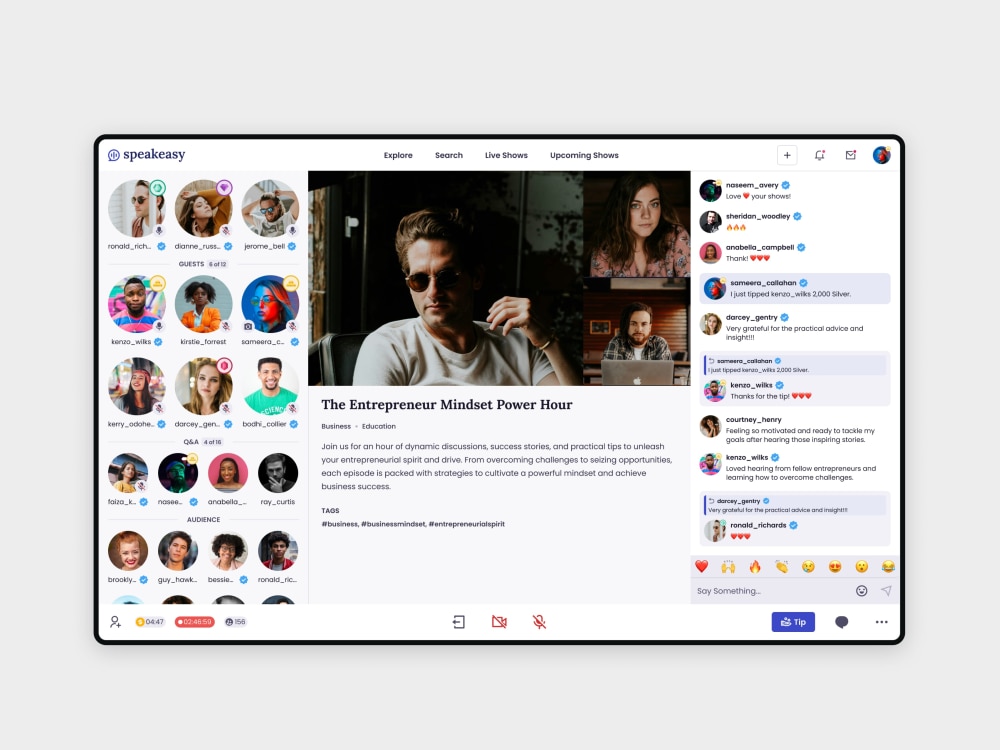1000x750 pixels.
Task: Click the #business tag
Action: 340,524
